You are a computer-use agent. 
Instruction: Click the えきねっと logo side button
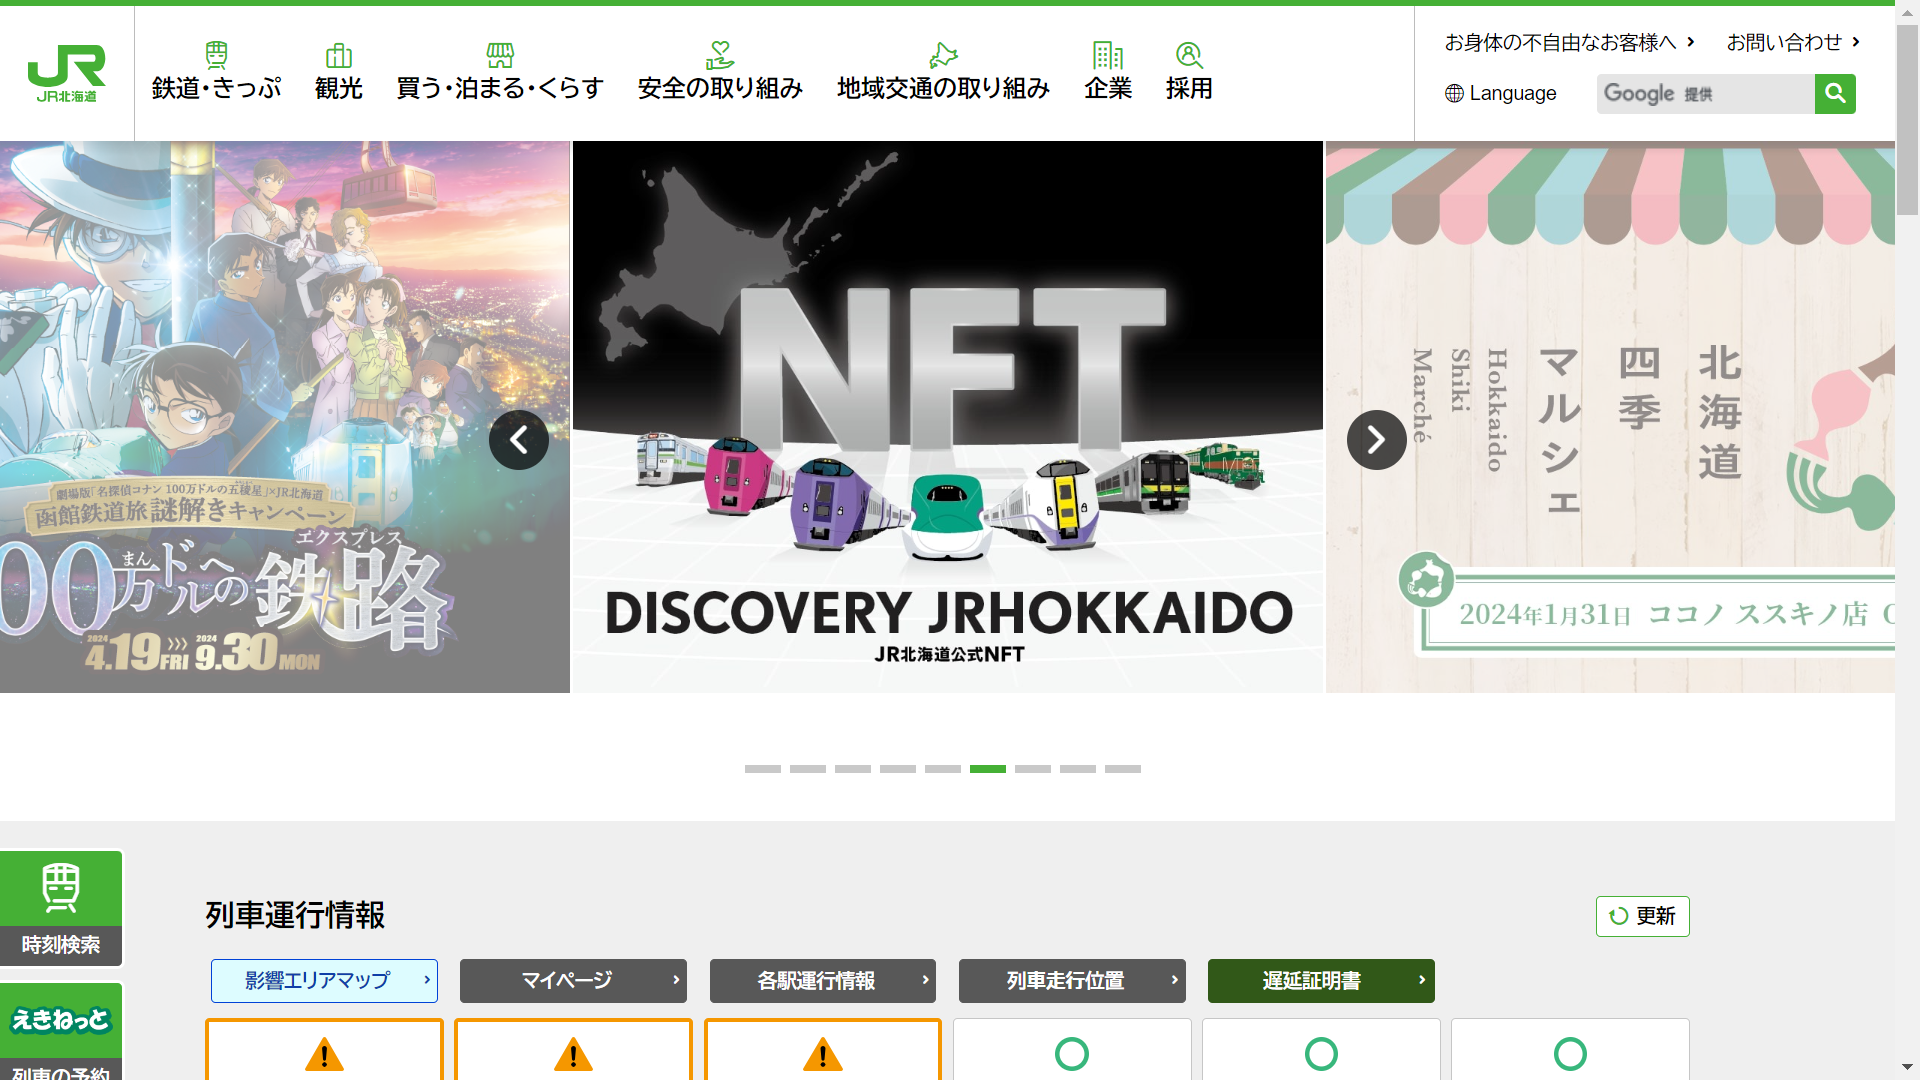click(x=61, y=1020)
